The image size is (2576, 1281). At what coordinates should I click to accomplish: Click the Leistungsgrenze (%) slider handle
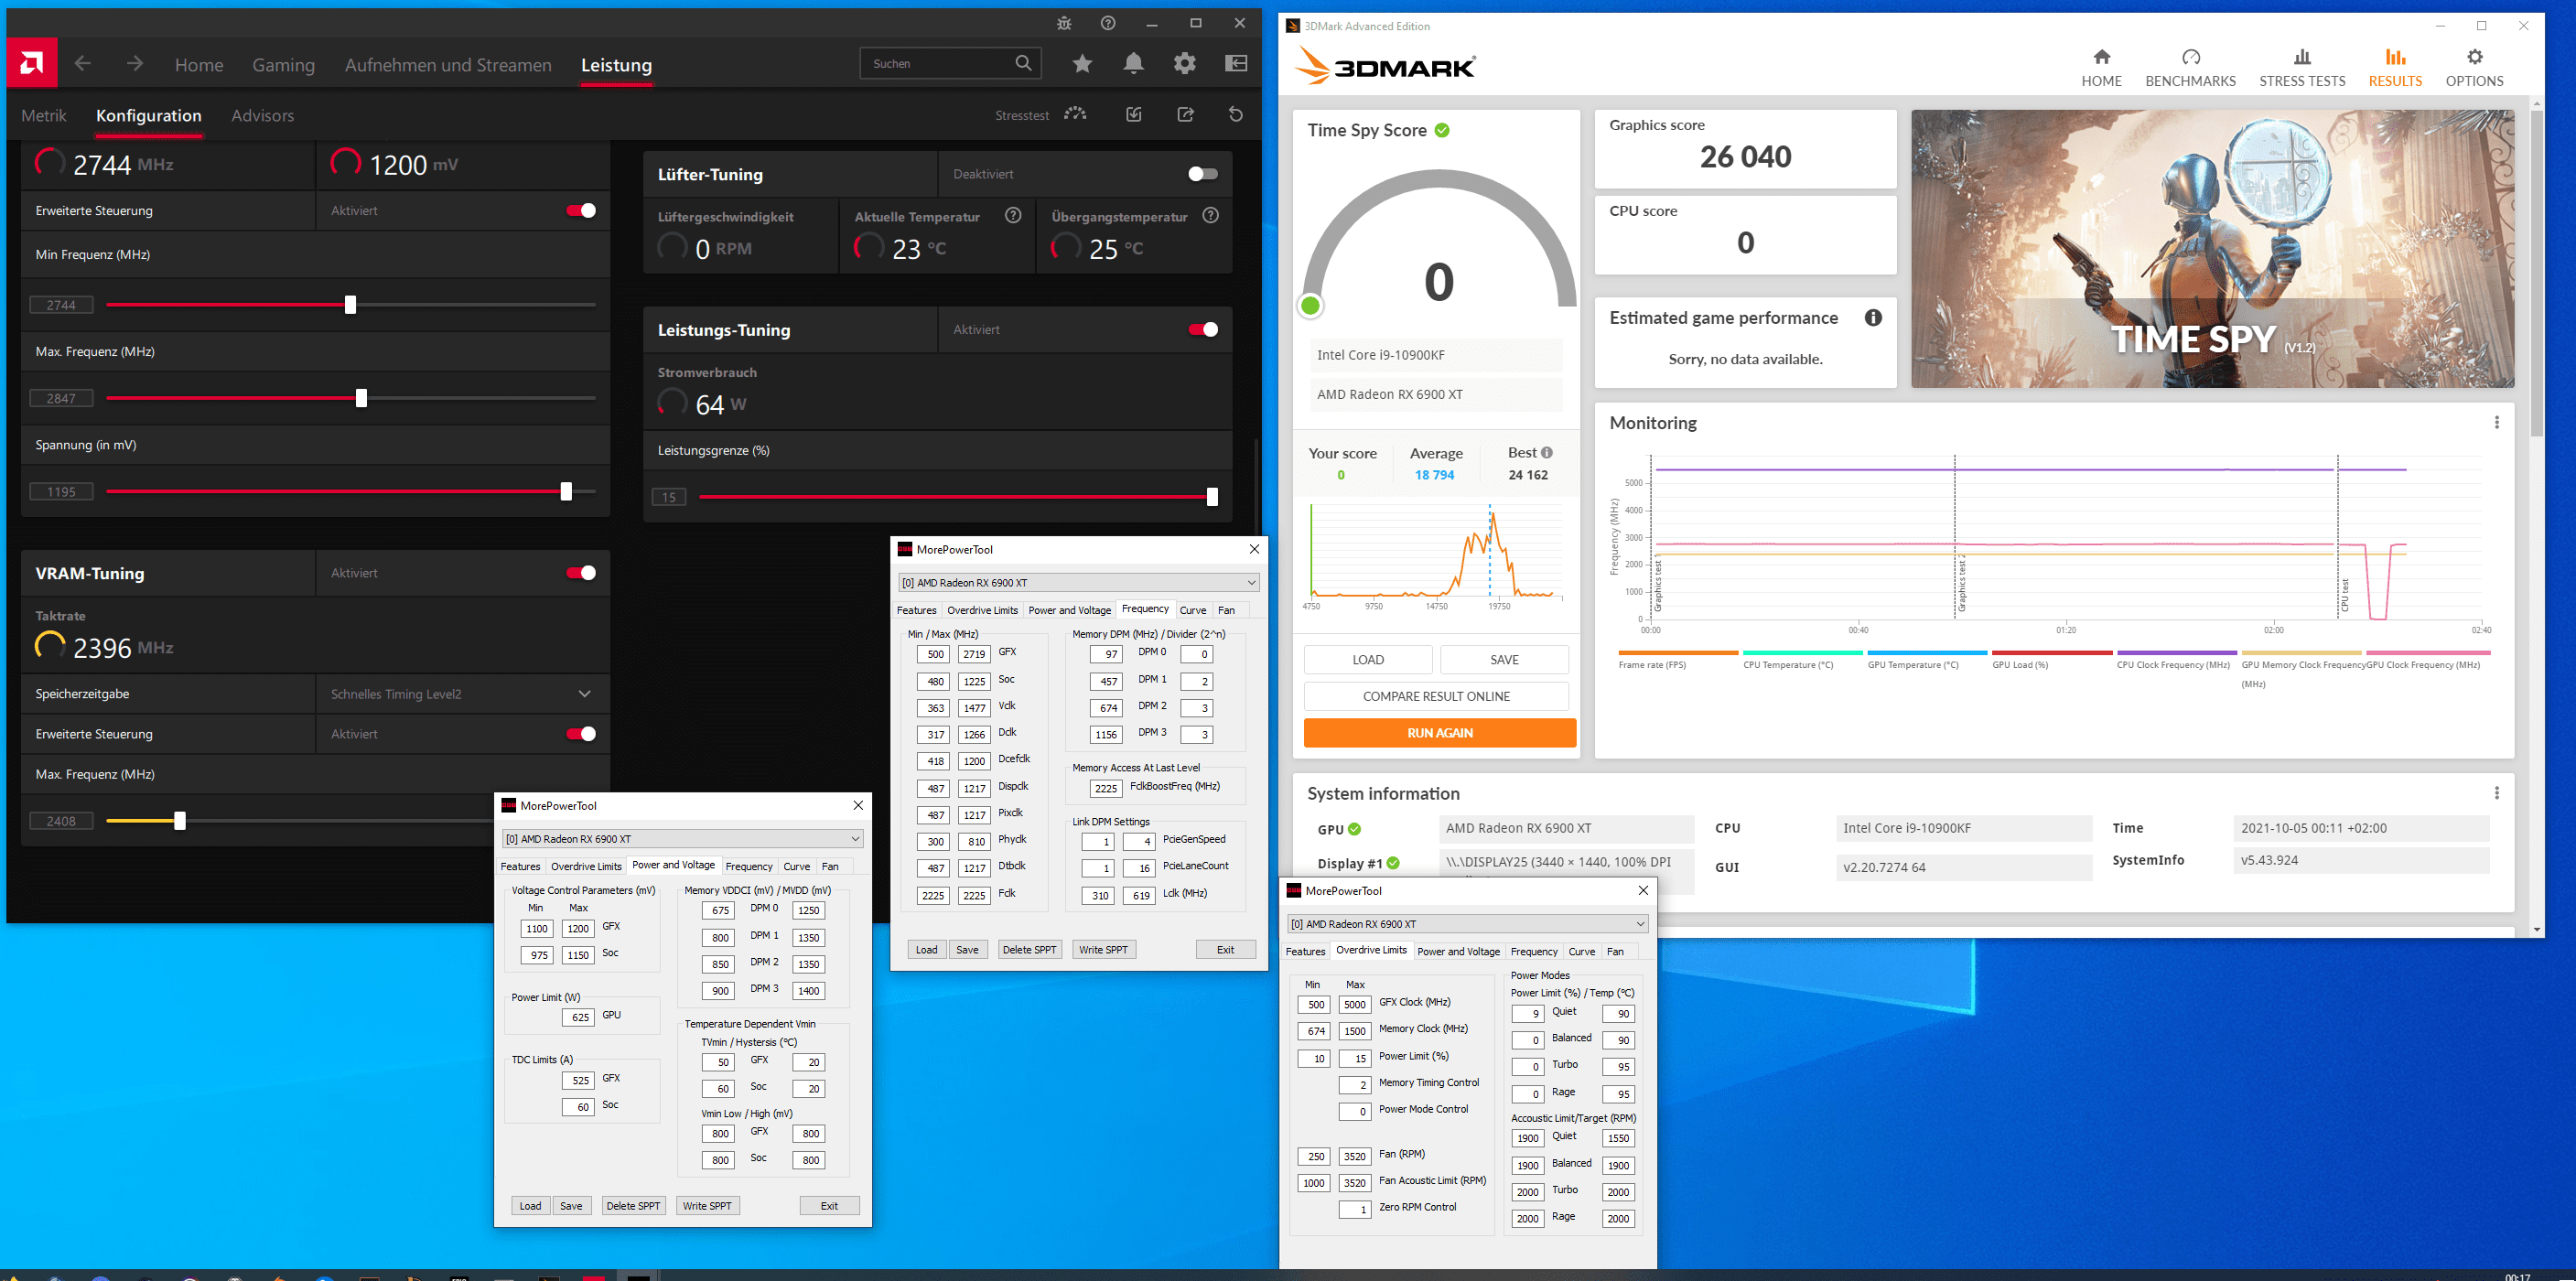[1212, 497]
